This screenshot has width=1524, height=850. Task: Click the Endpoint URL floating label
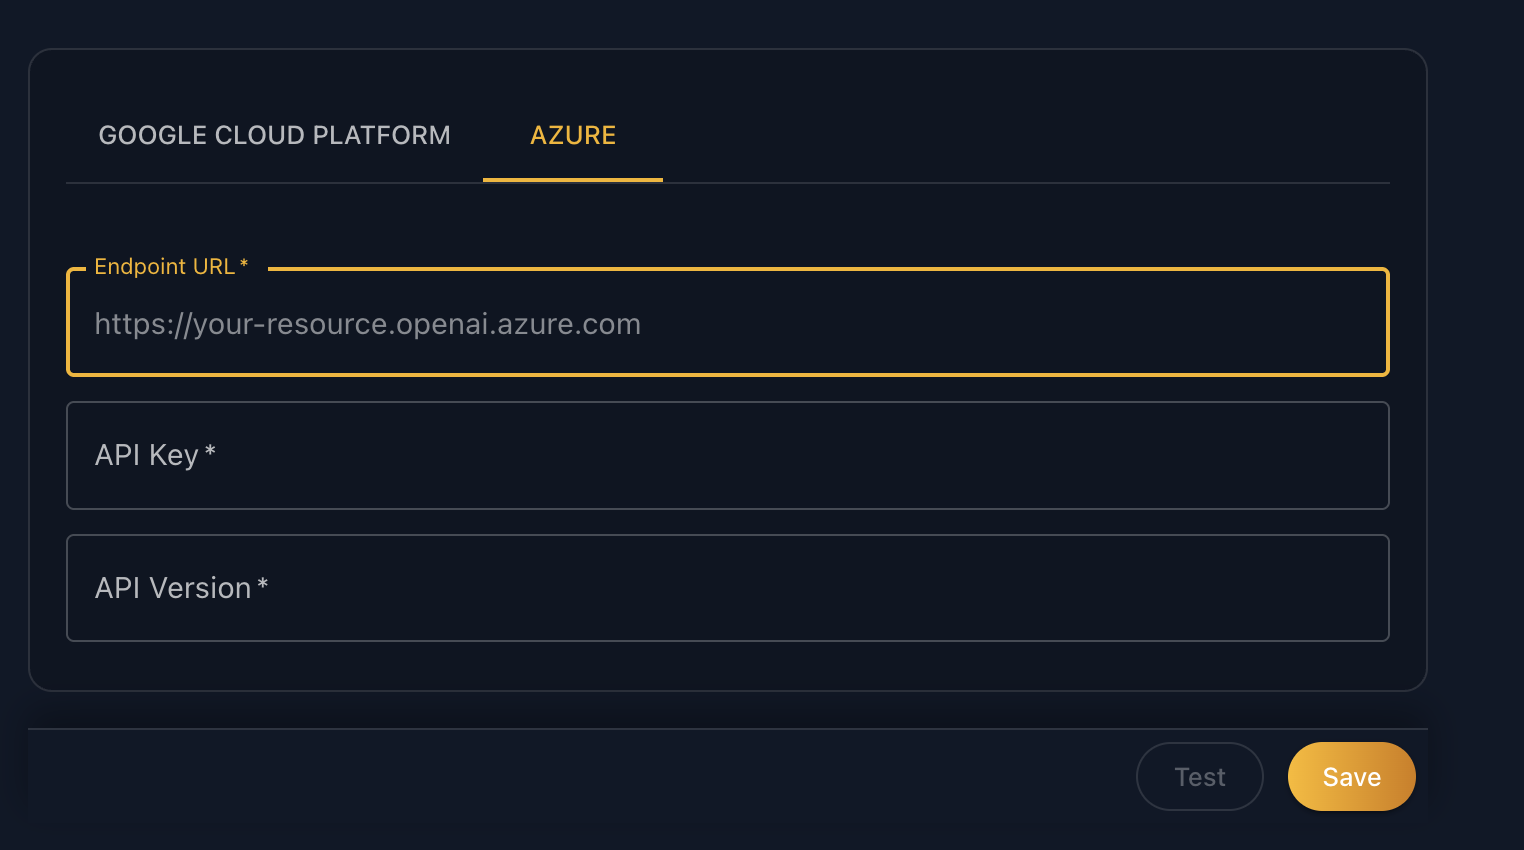(x=171, y=266)
